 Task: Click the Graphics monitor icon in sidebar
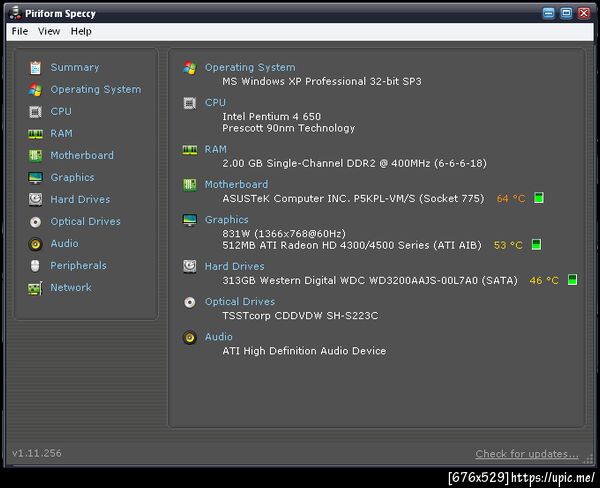pyautogui.click(x=35, y=178)
